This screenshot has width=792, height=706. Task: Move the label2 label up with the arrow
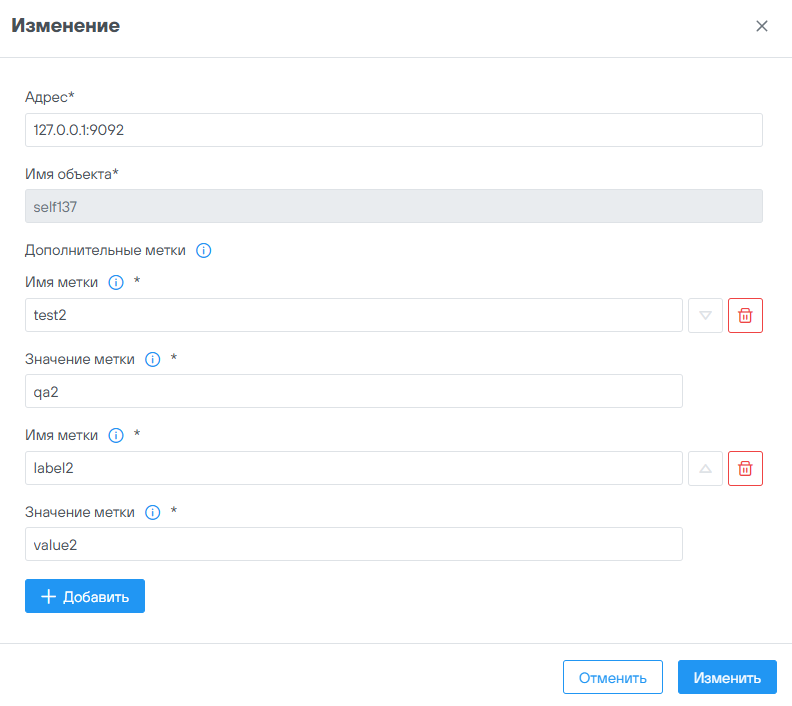[705, 468]
